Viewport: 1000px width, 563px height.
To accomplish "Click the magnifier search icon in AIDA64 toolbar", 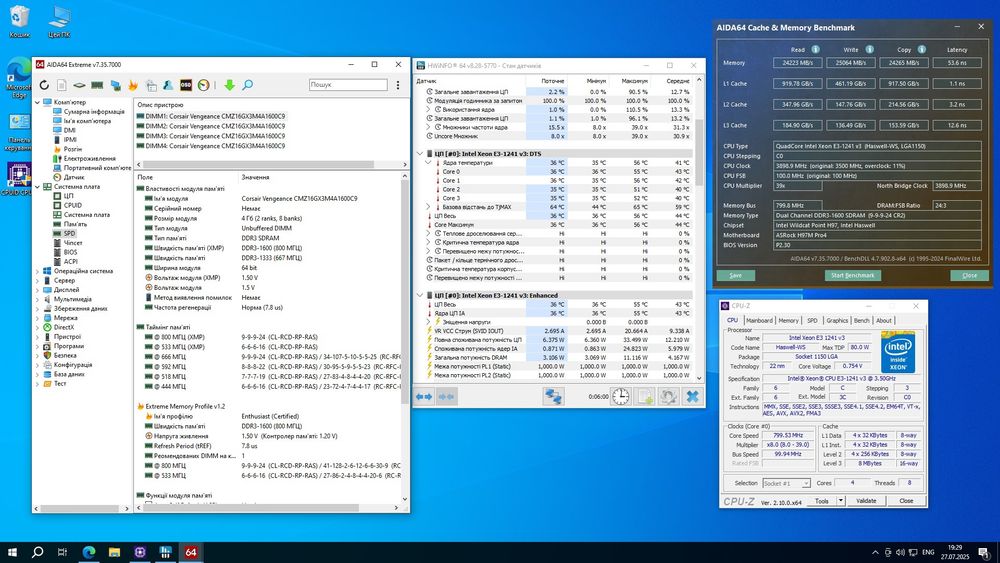I will click(x=247, y=85).
